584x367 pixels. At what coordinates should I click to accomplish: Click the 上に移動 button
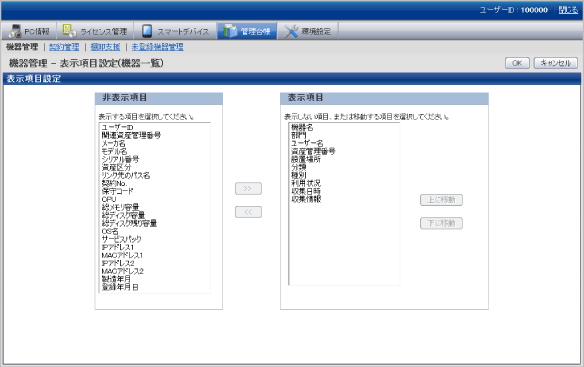tap(441, 200)
